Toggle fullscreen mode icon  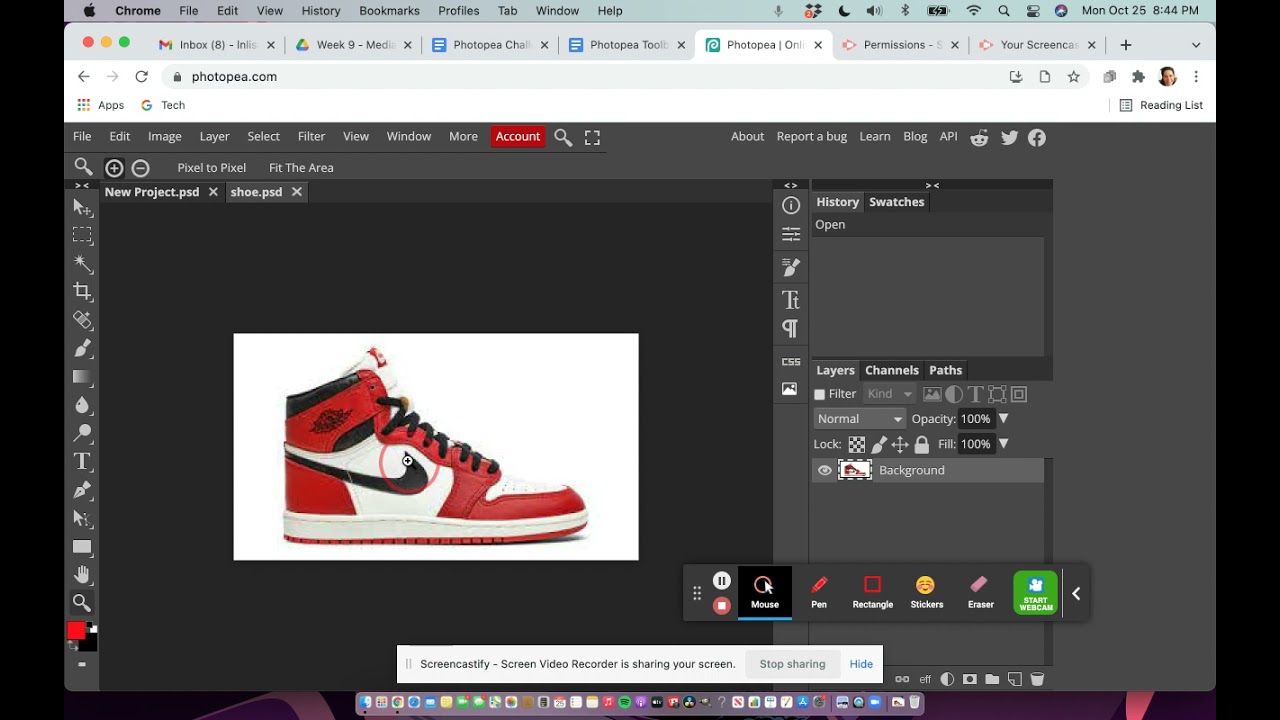(592, 137)
